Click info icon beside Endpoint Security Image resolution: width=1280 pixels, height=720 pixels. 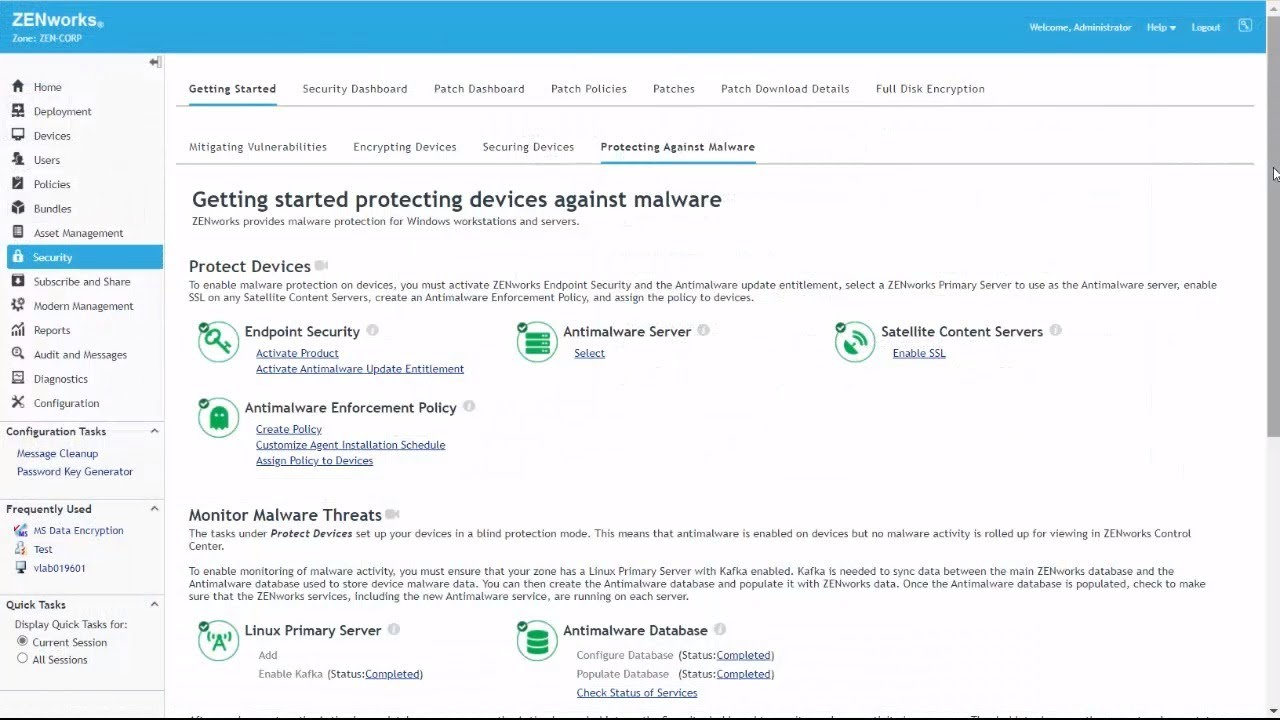[x=373, y=330]
